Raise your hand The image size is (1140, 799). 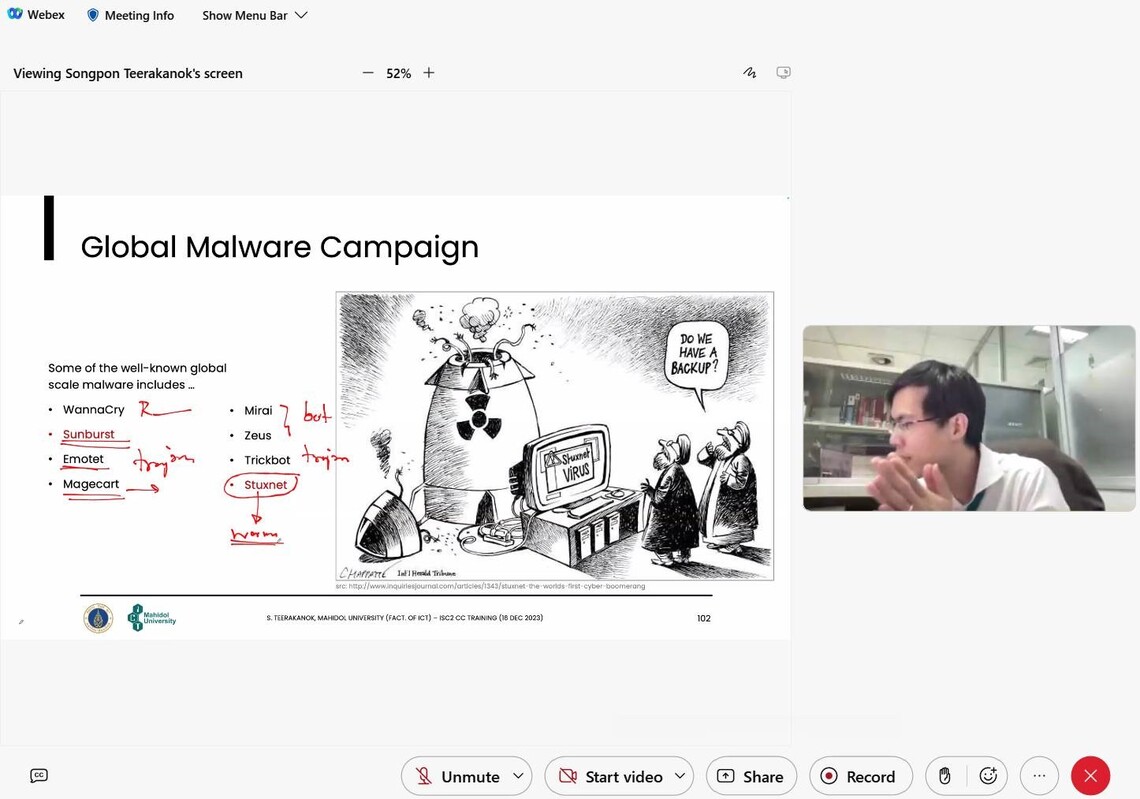(944, 776)
